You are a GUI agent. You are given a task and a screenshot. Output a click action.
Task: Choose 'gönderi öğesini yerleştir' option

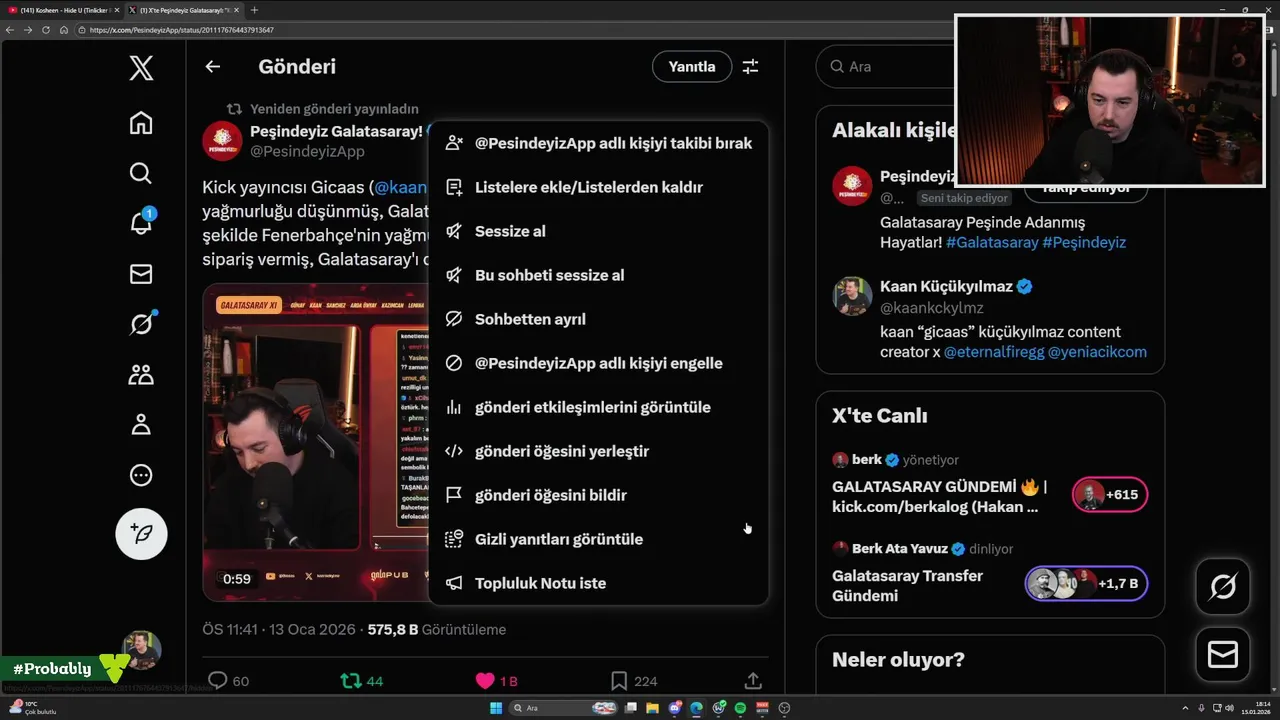click(598, 451)
